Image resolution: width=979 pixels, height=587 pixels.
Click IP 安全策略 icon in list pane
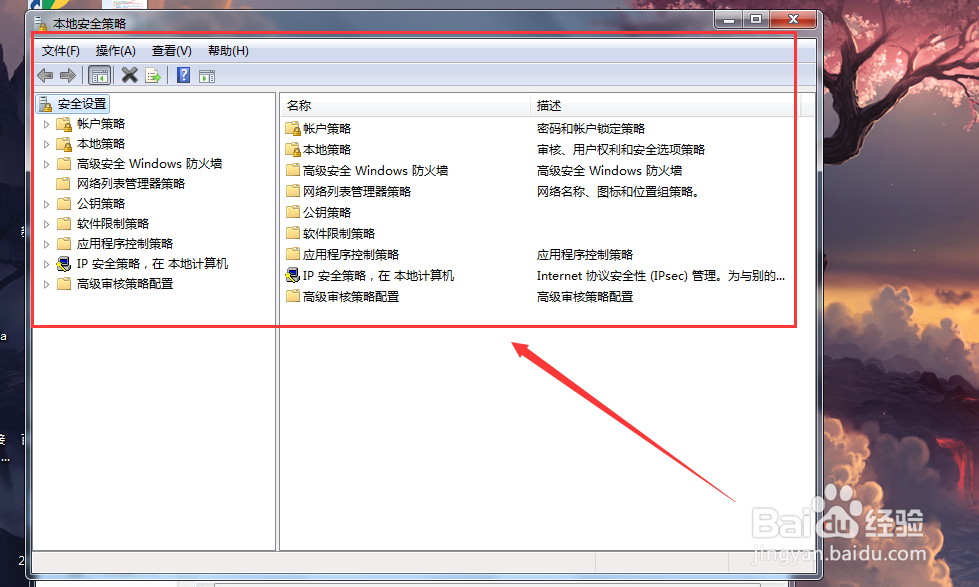pyautogui.click(x=293, y=275)
